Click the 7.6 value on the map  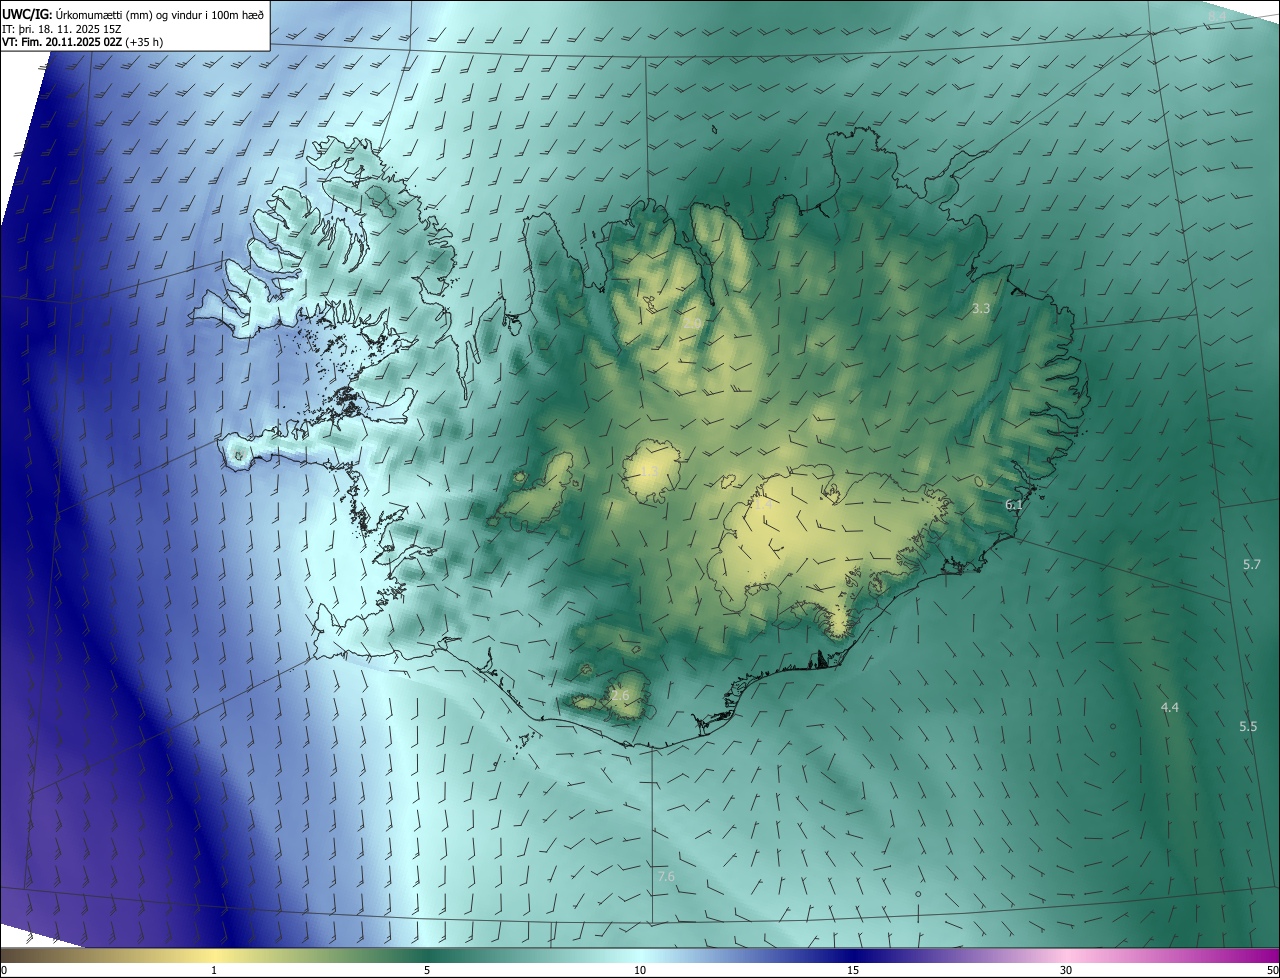(x=666, y=877)
